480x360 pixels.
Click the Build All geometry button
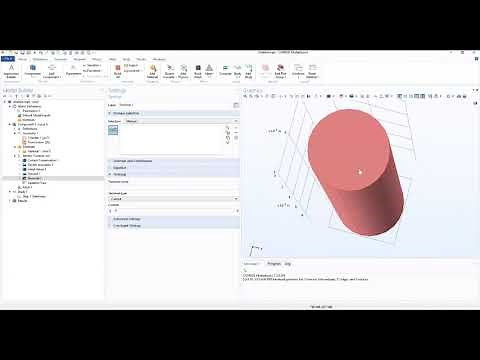click(117, 71)
